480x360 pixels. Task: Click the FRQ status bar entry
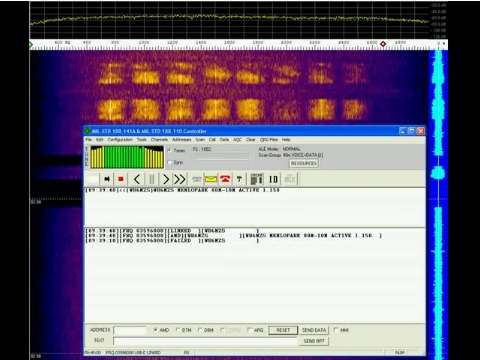[x=133, y=352]
